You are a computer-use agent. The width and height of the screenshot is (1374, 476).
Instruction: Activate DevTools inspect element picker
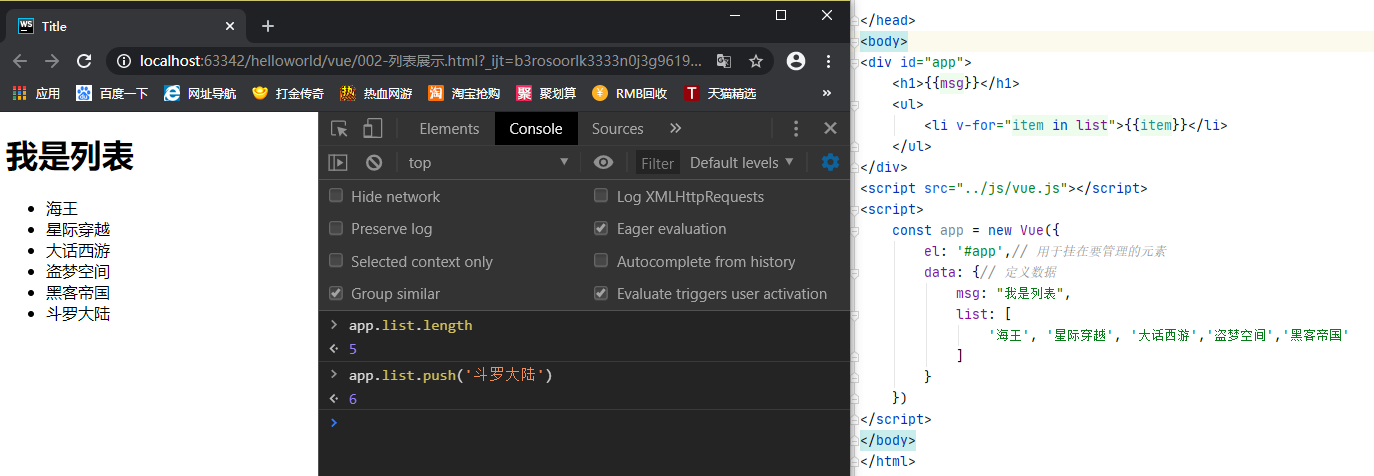[340, 128]
